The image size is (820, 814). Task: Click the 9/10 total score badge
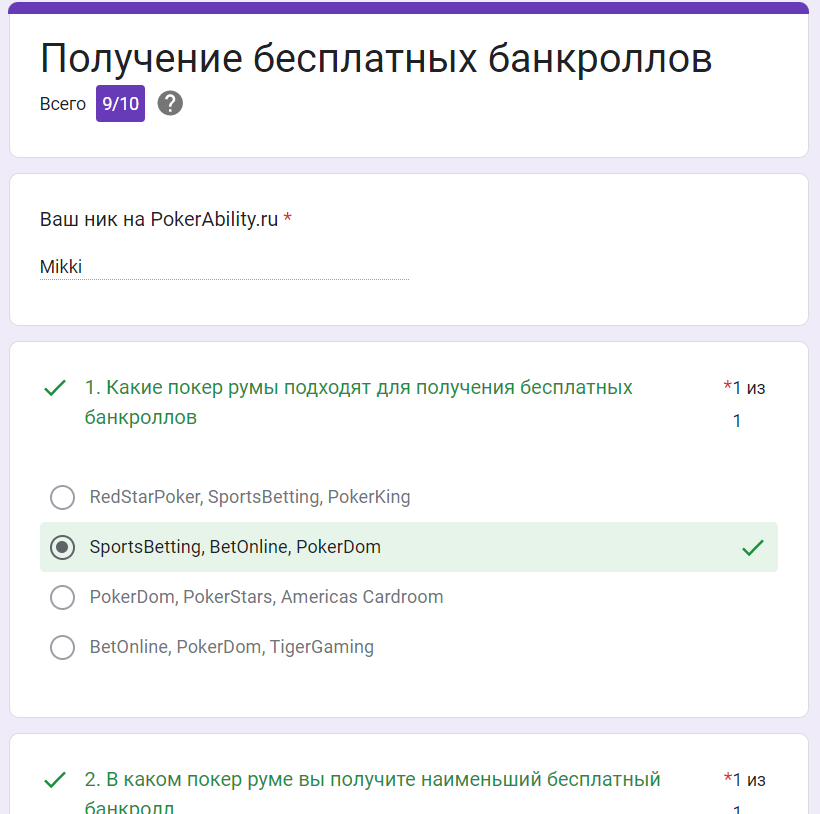(120, 104)
